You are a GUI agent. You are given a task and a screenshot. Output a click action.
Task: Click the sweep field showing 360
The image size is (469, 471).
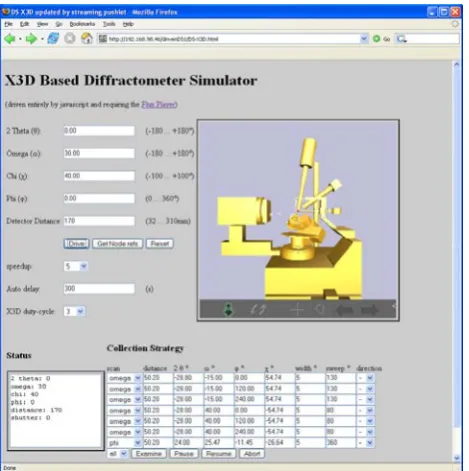click(x=340, y=443)
